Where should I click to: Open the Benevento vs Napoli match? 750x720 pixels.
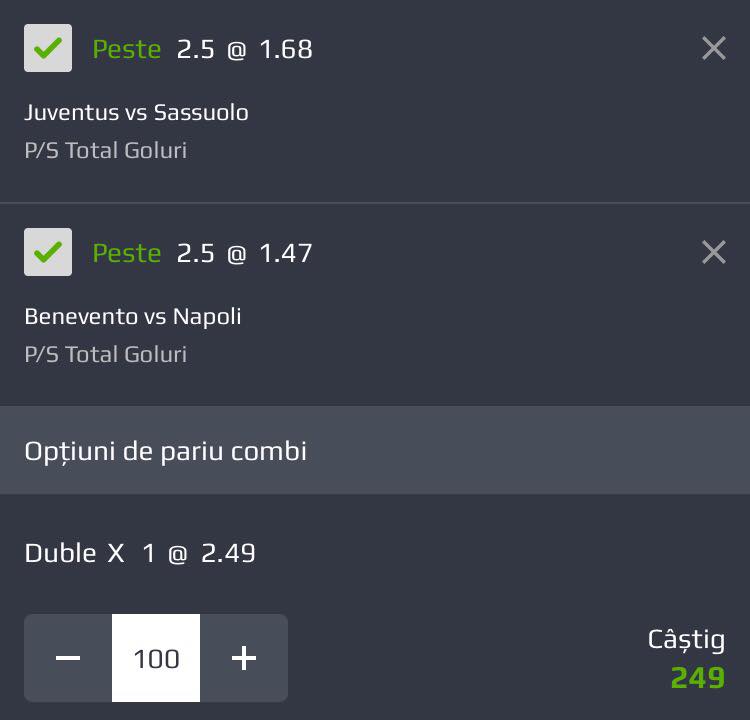(132, 317)
